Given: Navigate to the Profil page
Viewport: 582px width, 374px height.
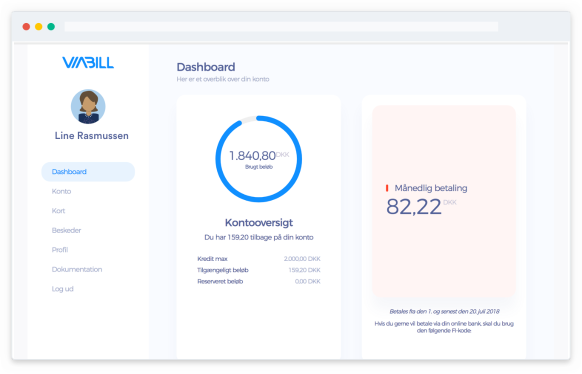Looking at the screenshot, I should [x=60, y=250].
